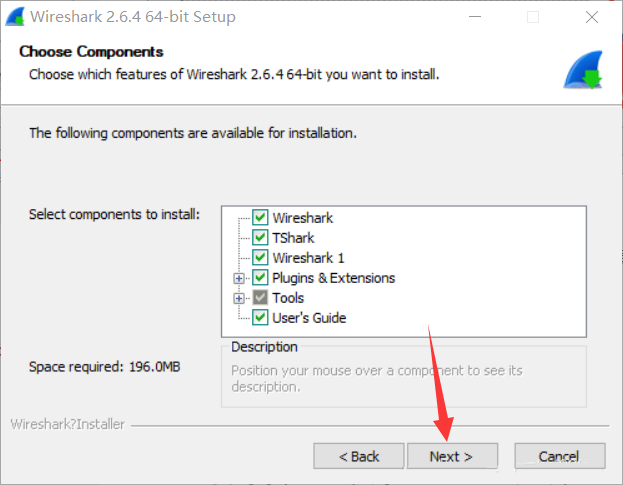Image resolution: width=623 pixels, height=485 pixels.
Task: Cancel the Wireshark setup
Action: pos(559,456)
